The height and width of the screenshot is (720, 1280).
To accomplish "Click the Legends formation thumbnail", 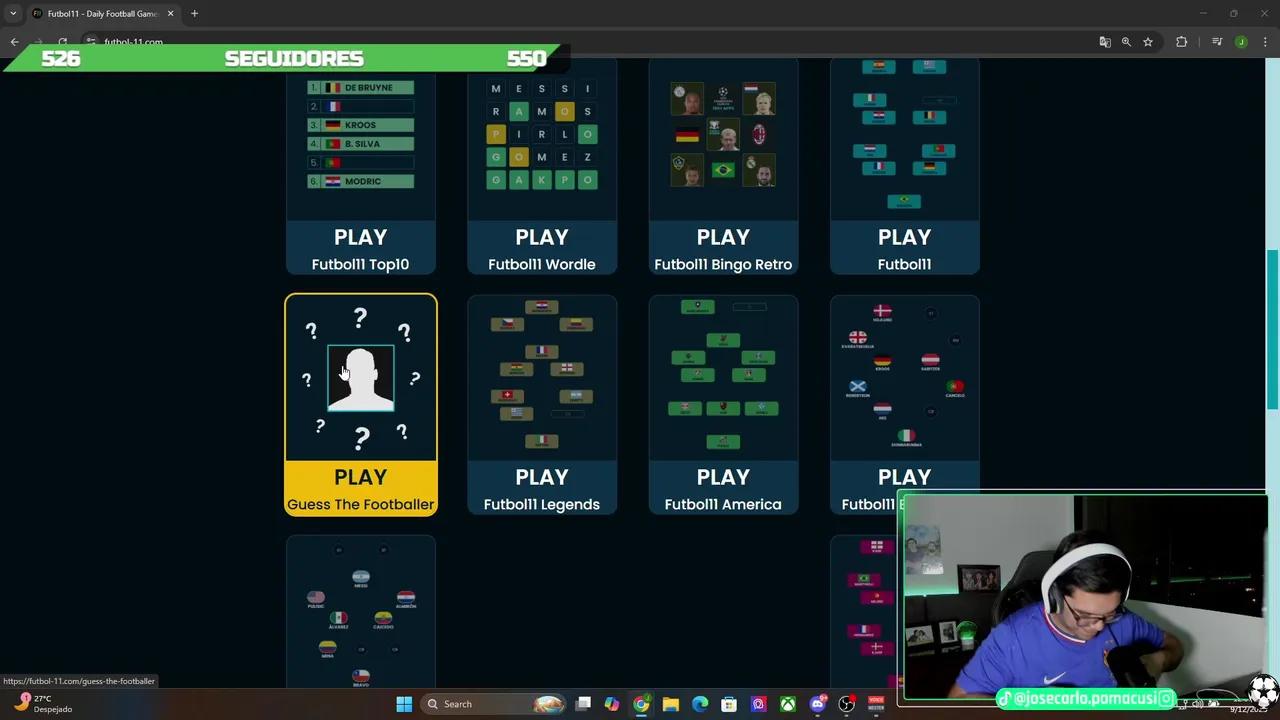I will (542, 376).
